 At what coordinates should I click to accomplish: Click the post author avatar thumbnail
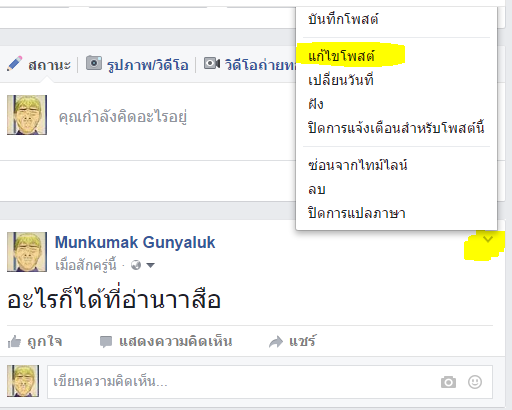(x=27, y=252)
